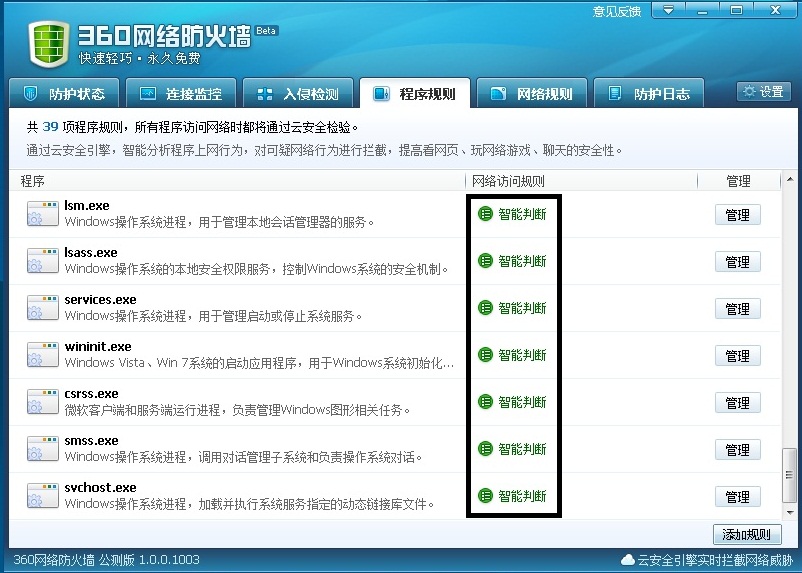
Task: Click 智能判断 green icon for services.exe
Action: click(x=485, y=308)
